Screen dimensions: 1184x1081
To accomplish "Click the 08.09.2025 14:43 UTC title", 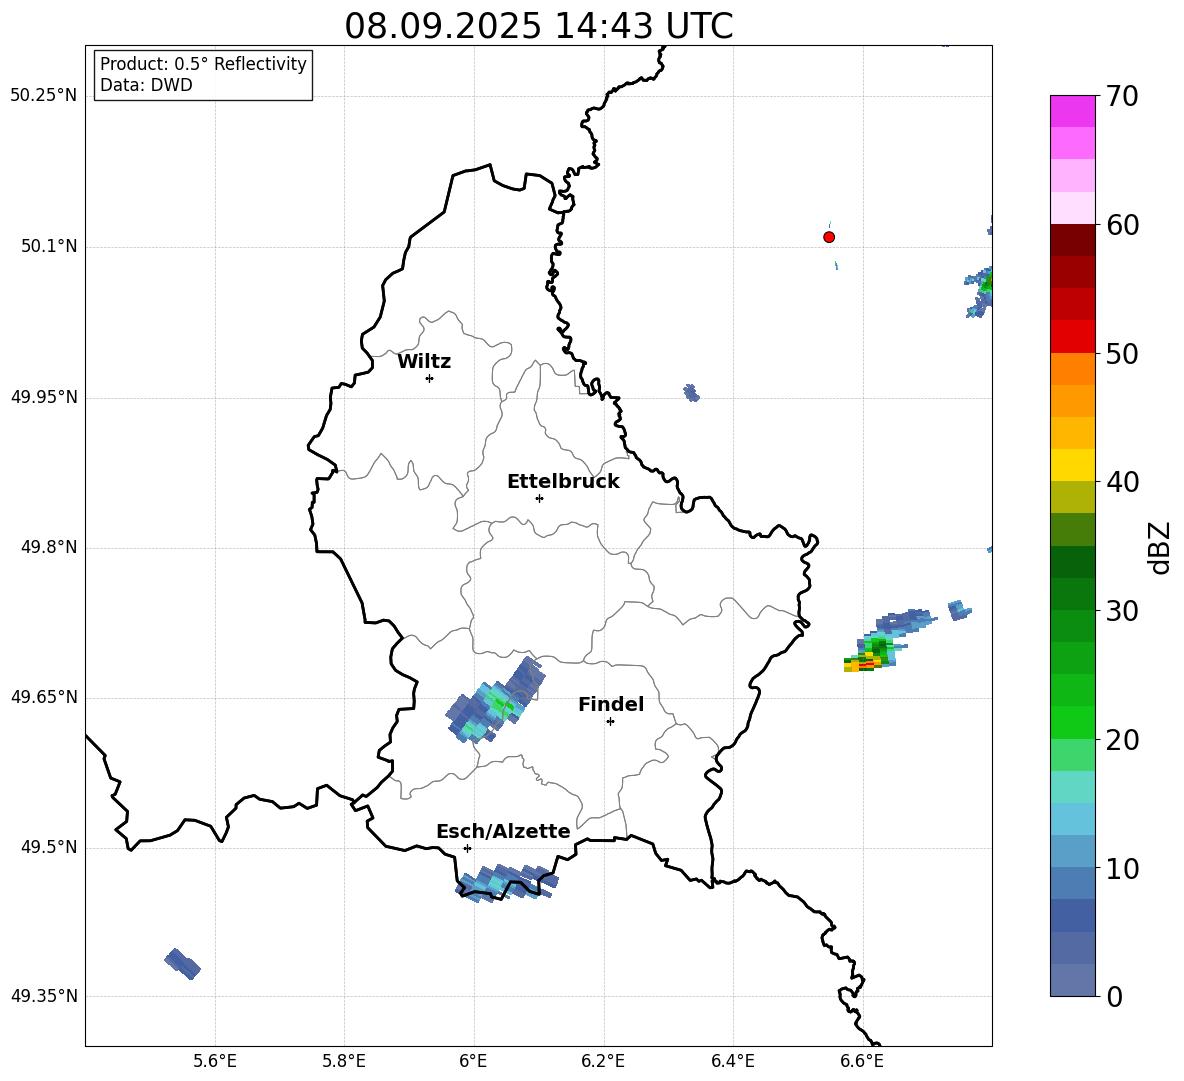I will coord(538,26).
